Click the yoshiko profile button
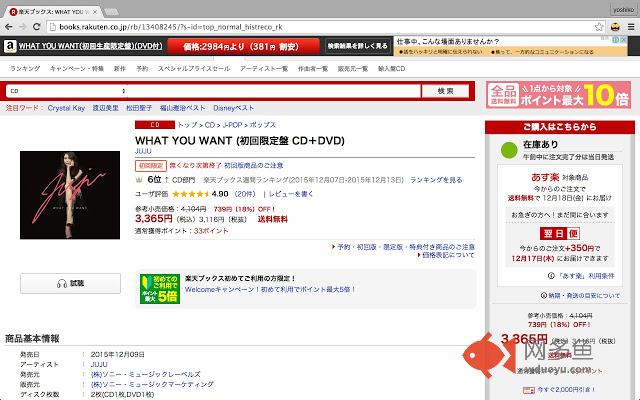 (x=623, y=10)
